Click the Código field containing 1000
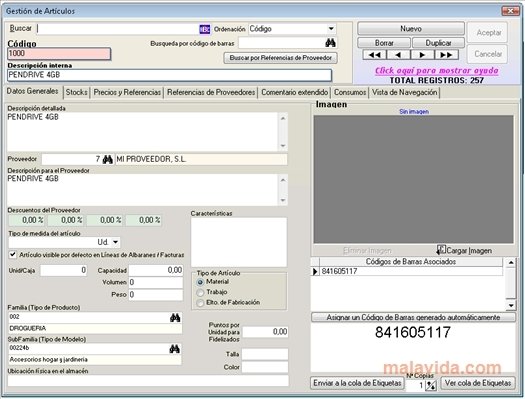Image resolution: width=525 pixels, height=399 pixels. click(59, 54)
